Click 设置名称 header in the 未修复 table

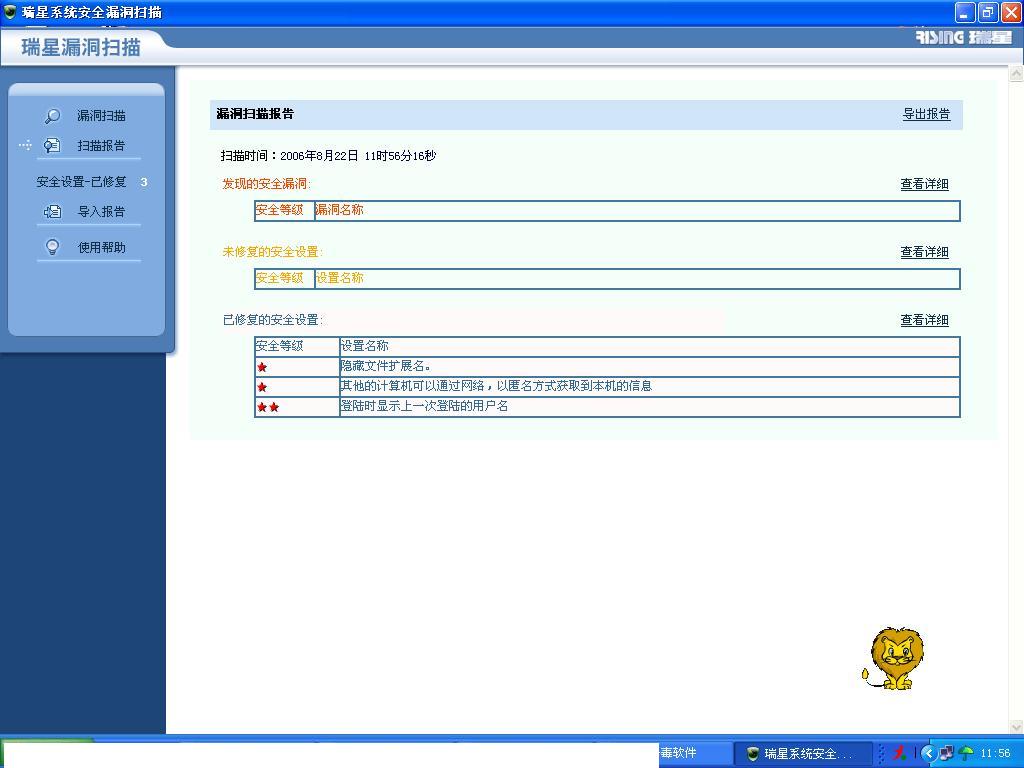[340, 278]
